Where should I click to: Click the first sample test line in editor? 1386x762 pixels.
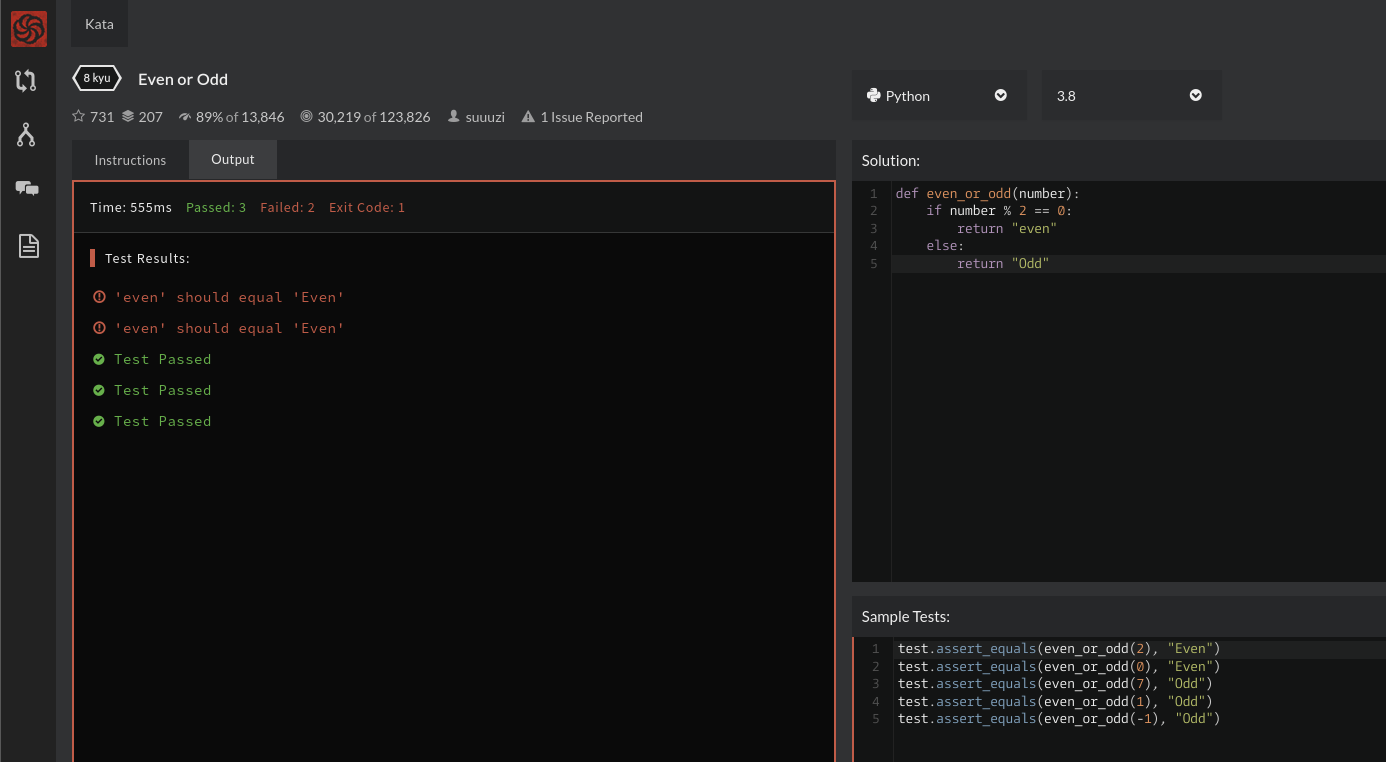click(x=1058, y=649)
